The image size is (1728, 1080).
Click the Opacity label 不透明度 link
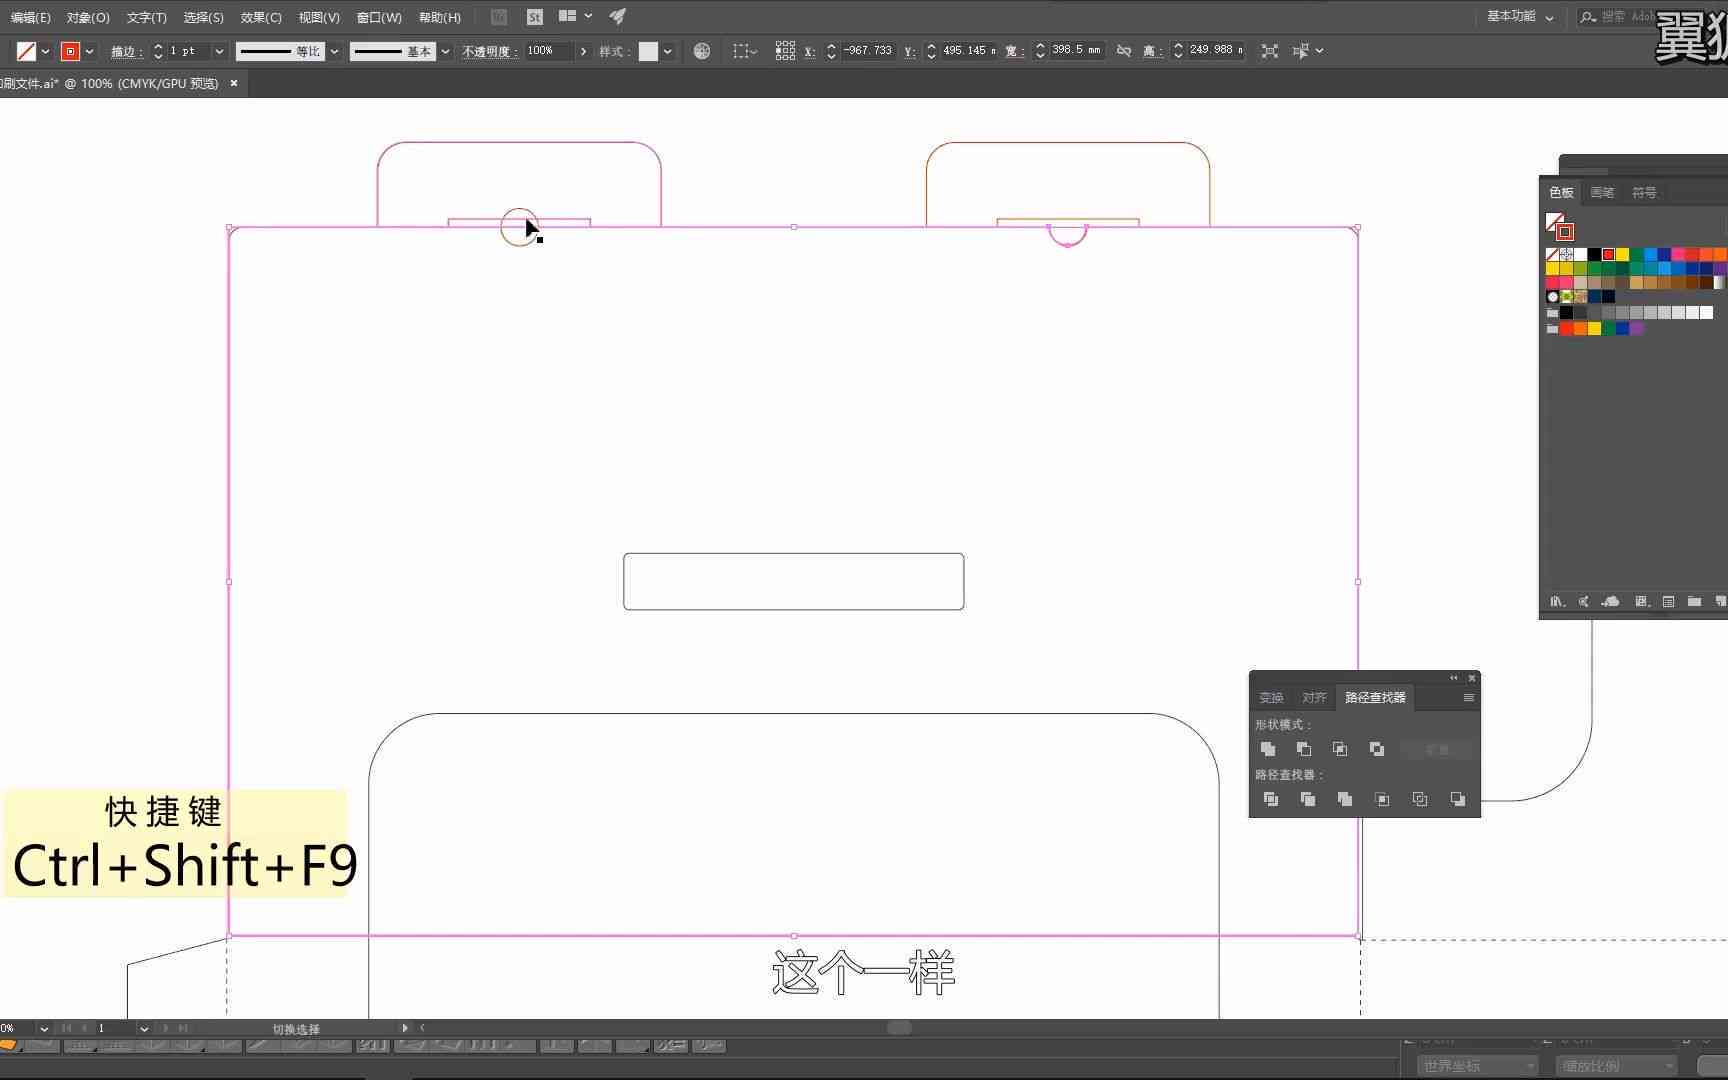tap(489, 51)
